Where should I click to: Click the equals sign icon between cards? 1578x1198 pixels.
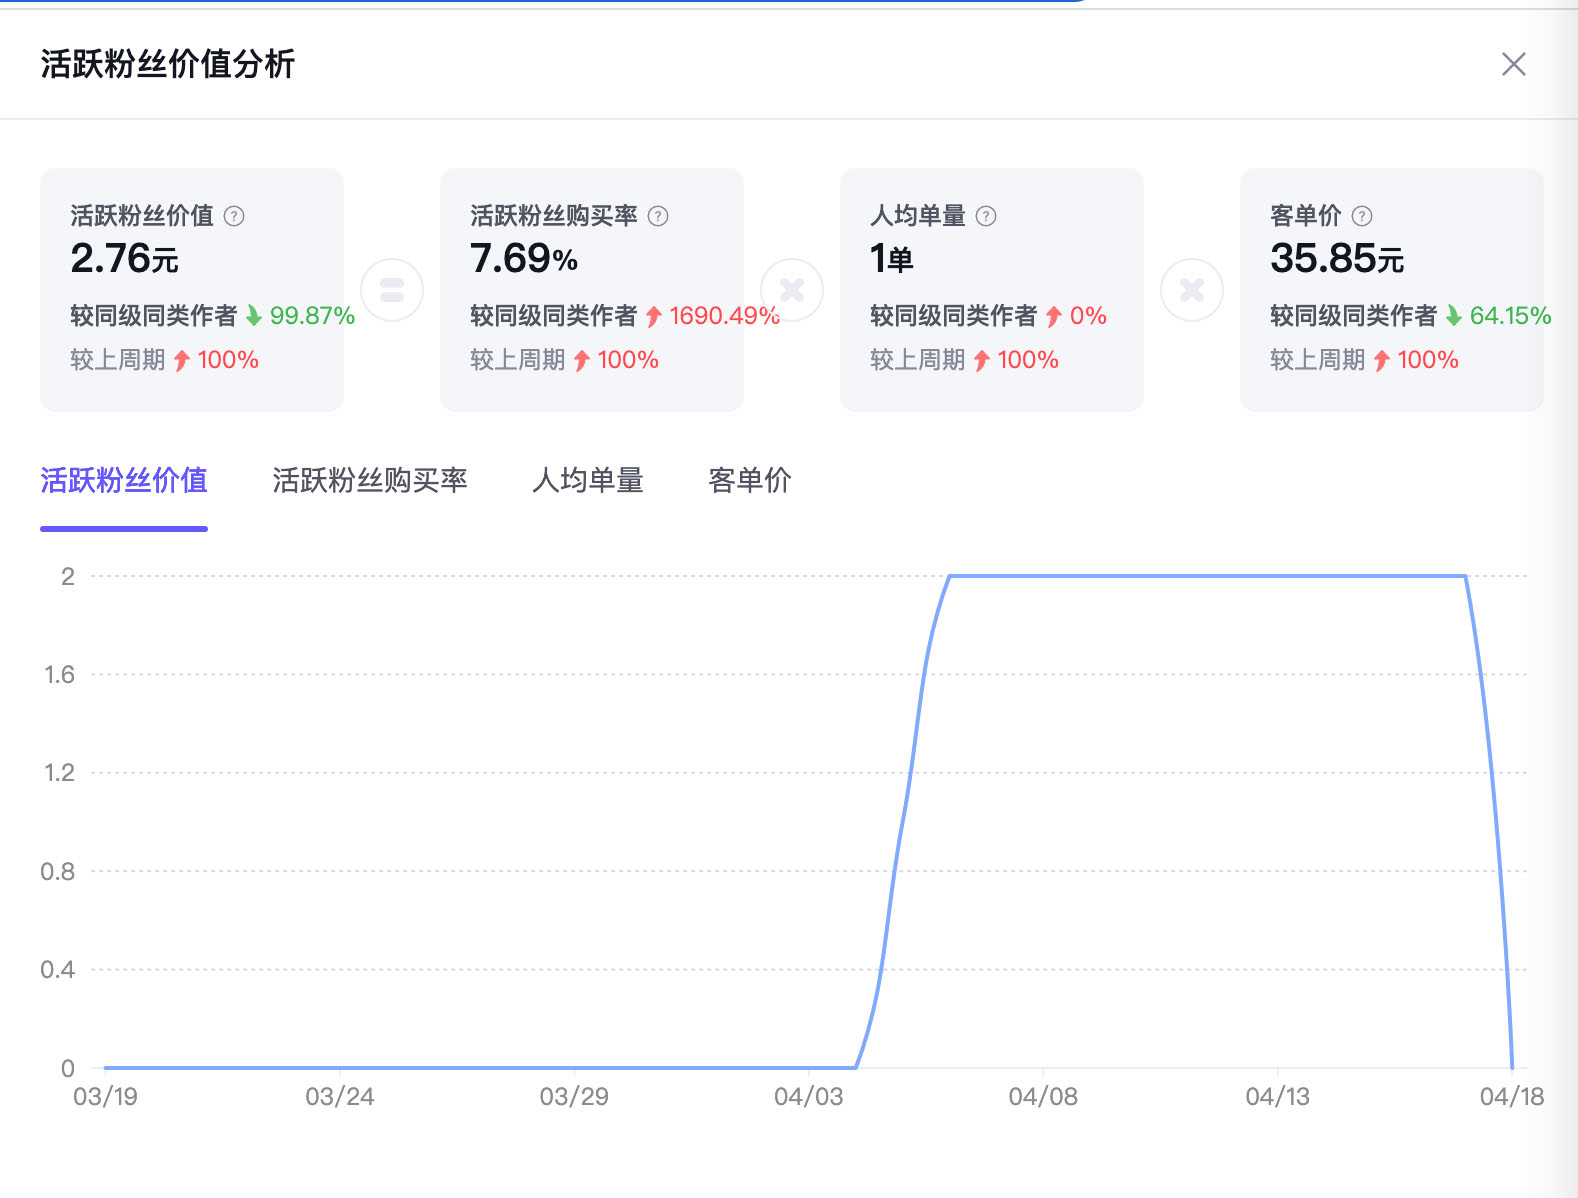tap(392, 290)
